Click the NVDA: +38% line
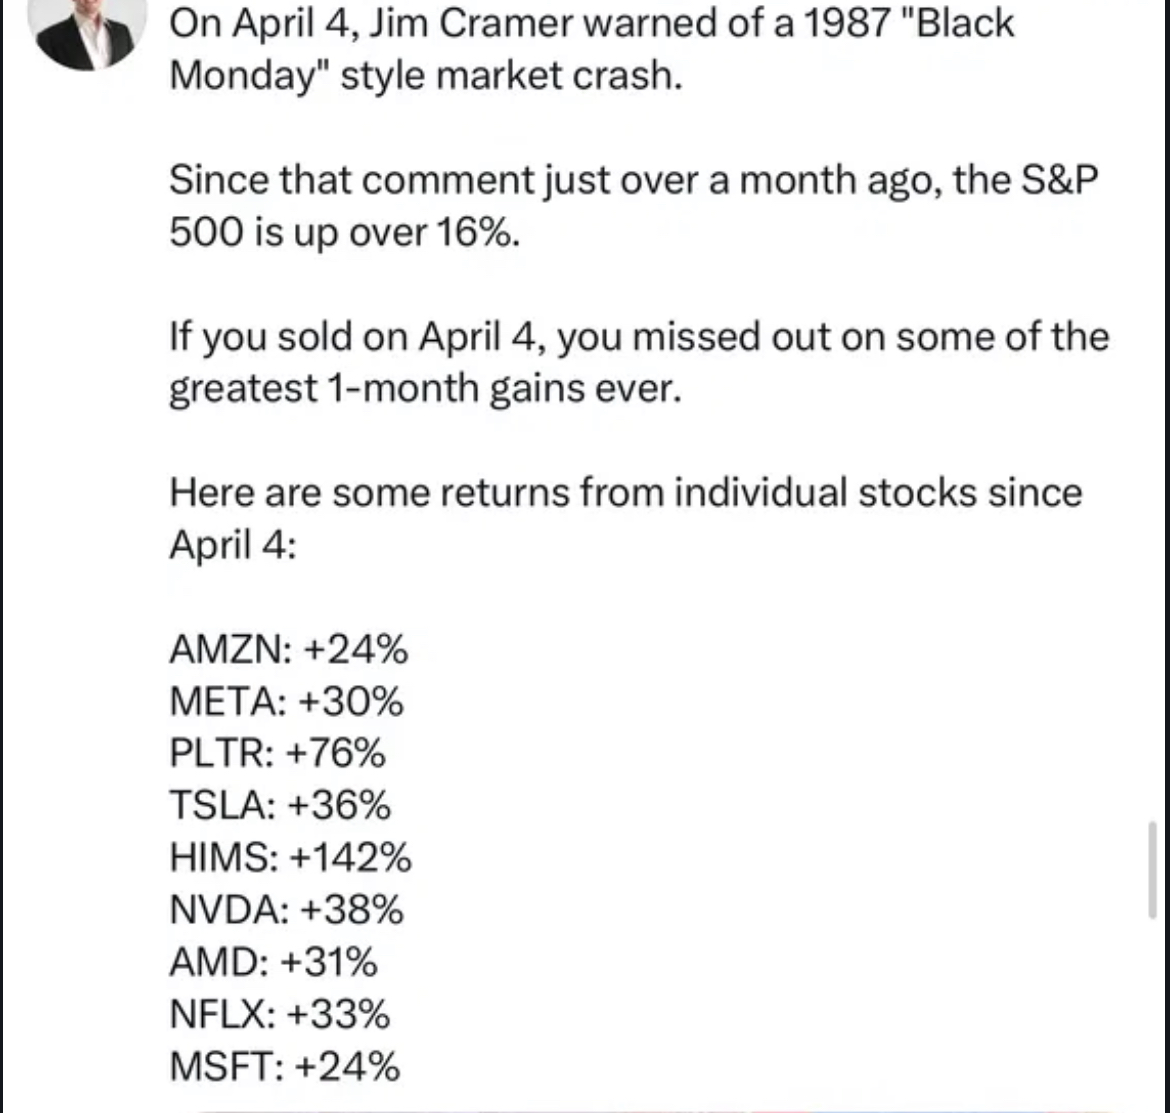1170x1113 pixels. 287,910
